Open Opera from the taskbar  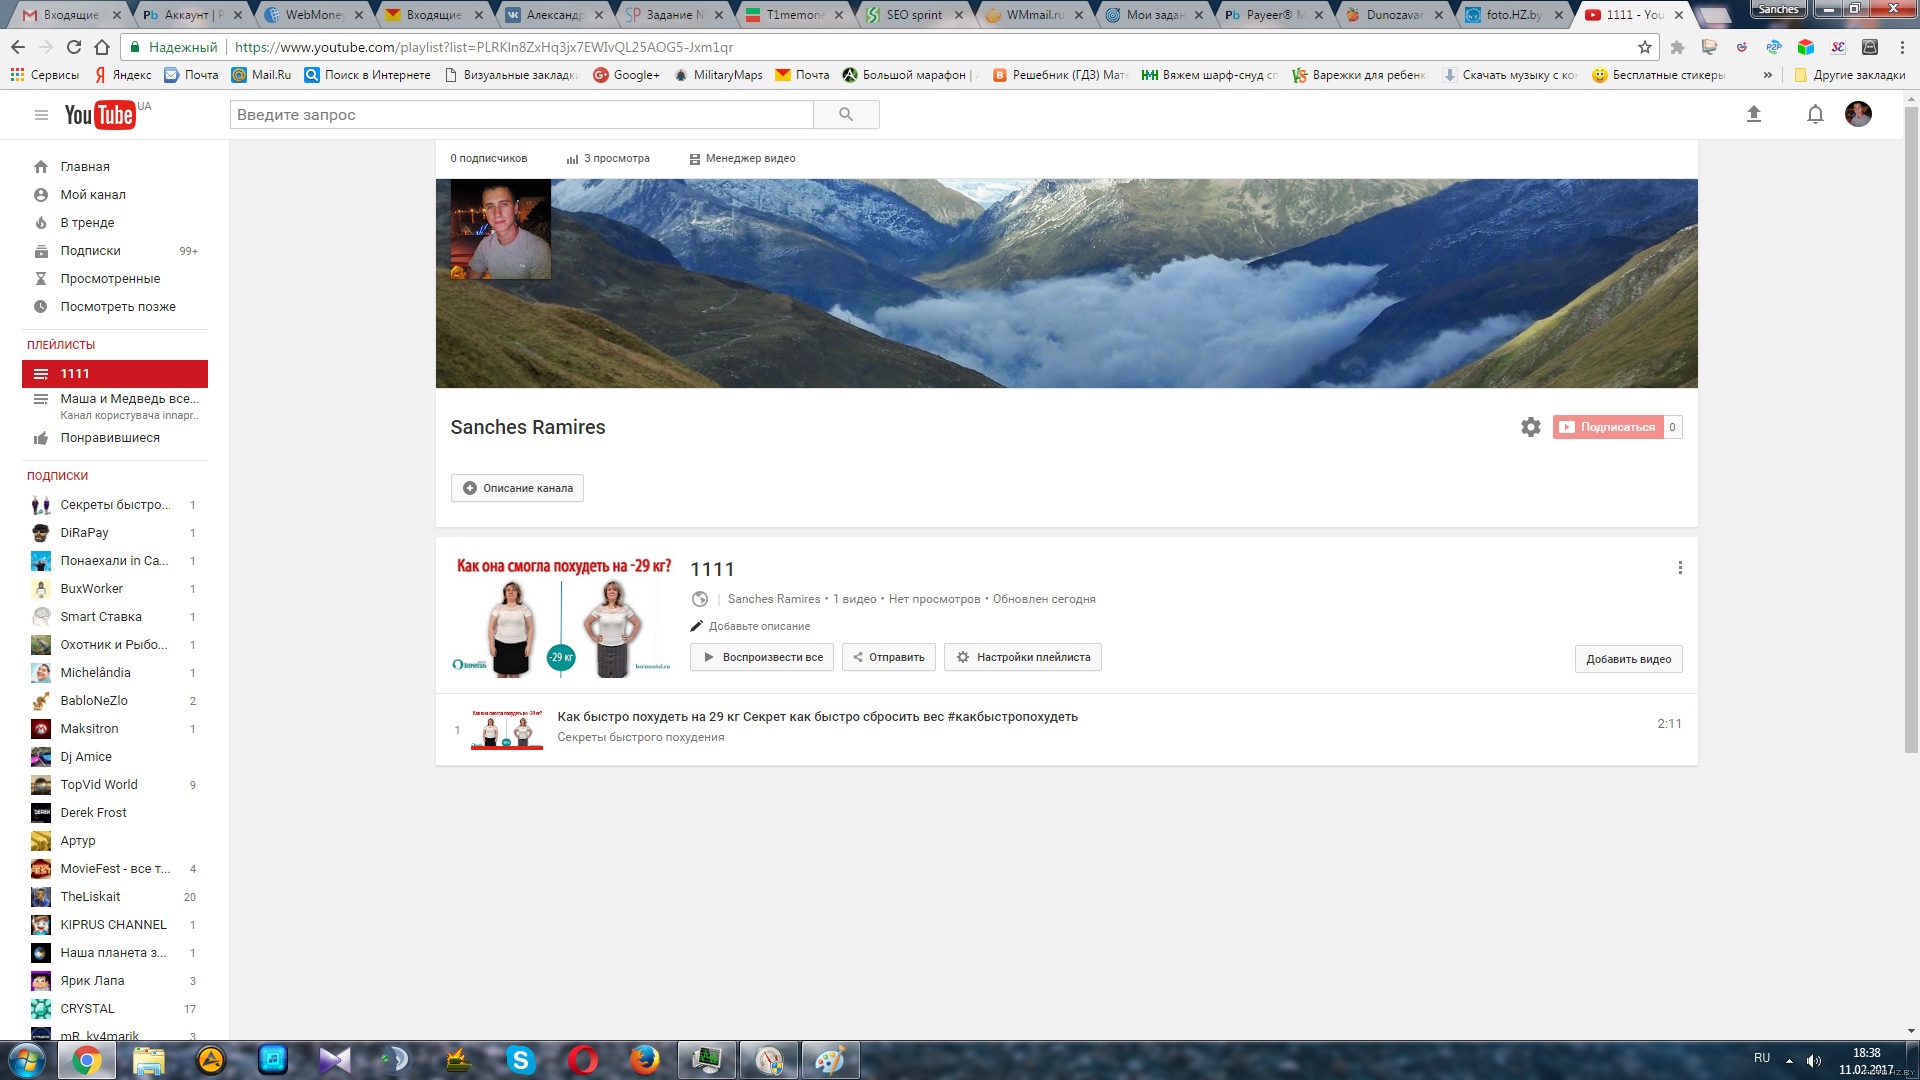click(x=582, y=1060)
